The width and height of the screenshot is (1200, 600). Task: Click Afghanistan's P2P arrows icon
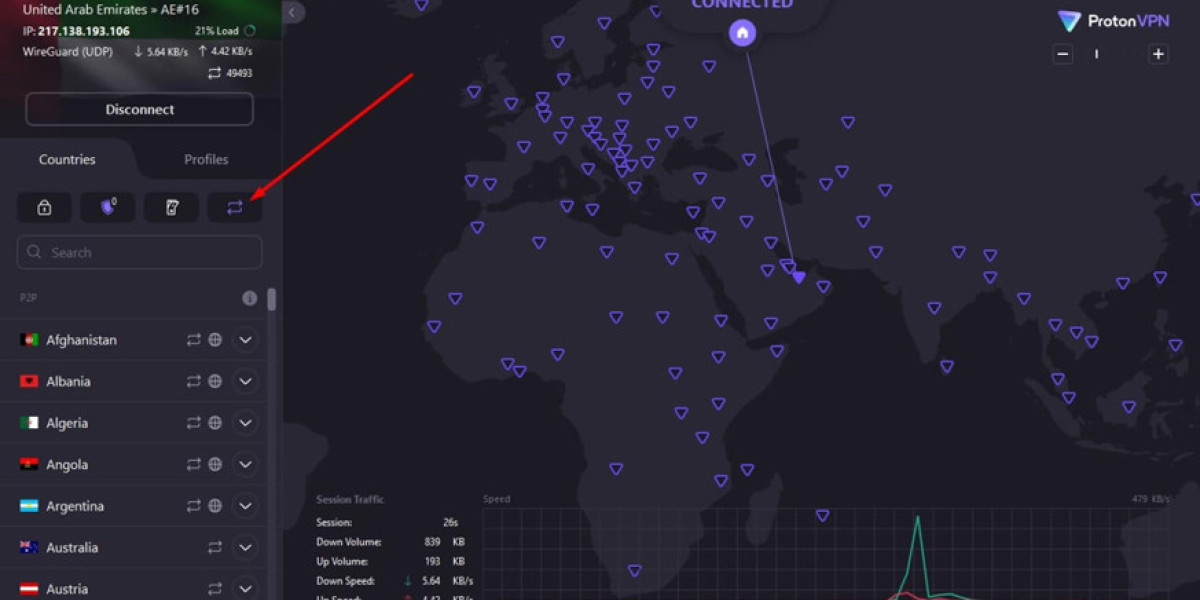[x=194, y=340]
